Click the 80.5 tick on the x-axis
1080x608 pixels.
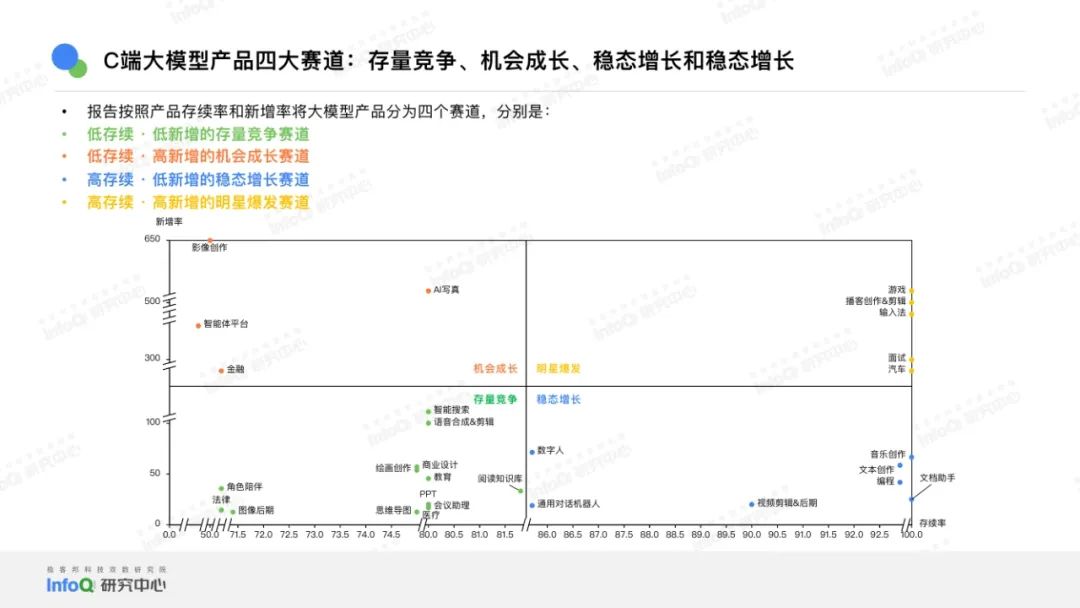[x=454, y=534]
